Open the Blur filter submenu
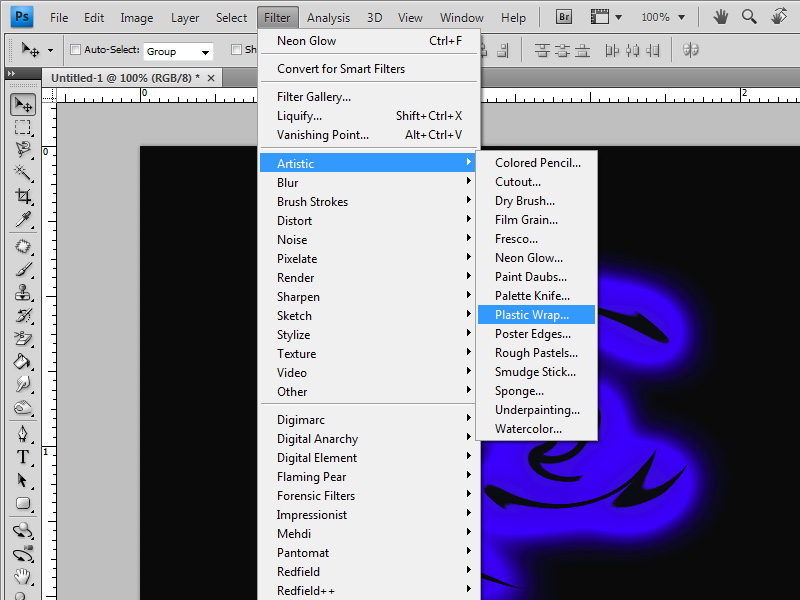This screenshot has height=600, width=800. [287, 183]
